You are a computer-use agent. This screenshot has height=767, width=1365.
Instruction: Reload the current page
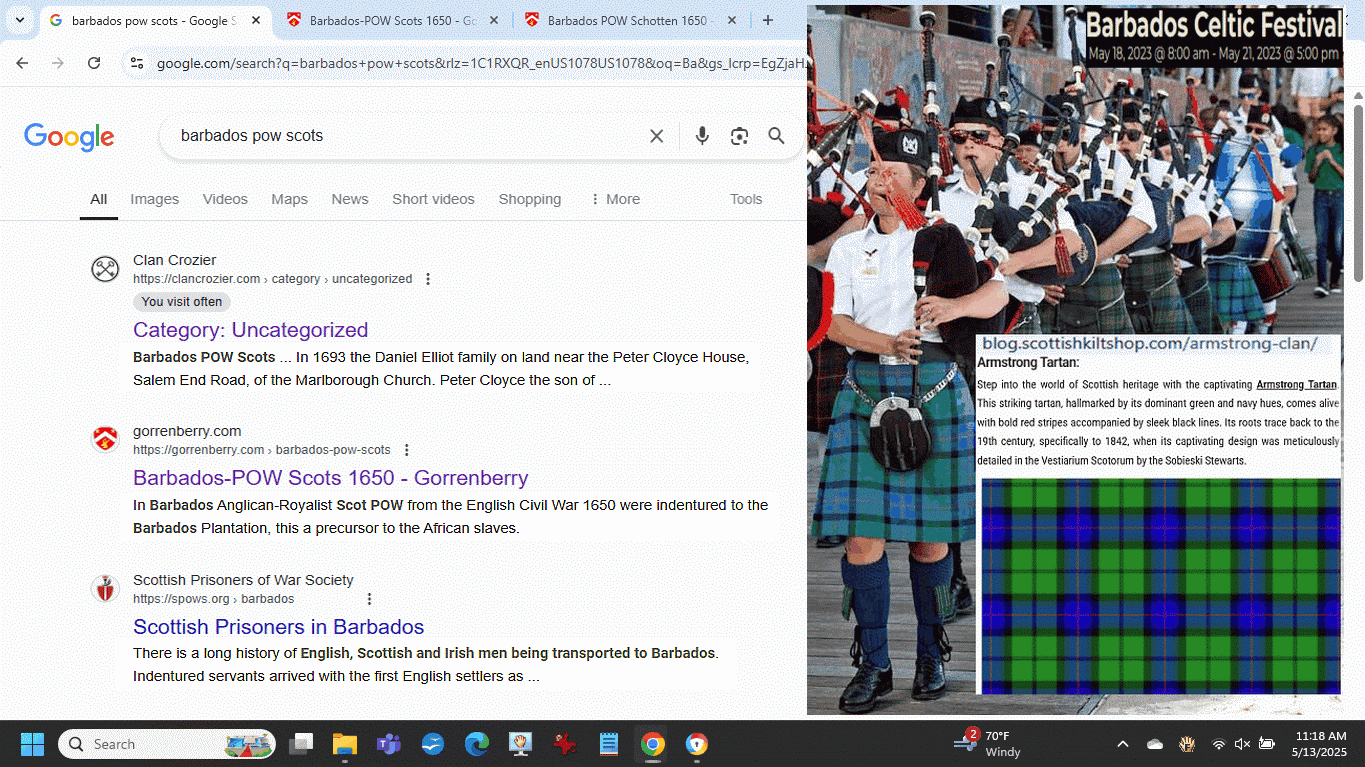94,63
